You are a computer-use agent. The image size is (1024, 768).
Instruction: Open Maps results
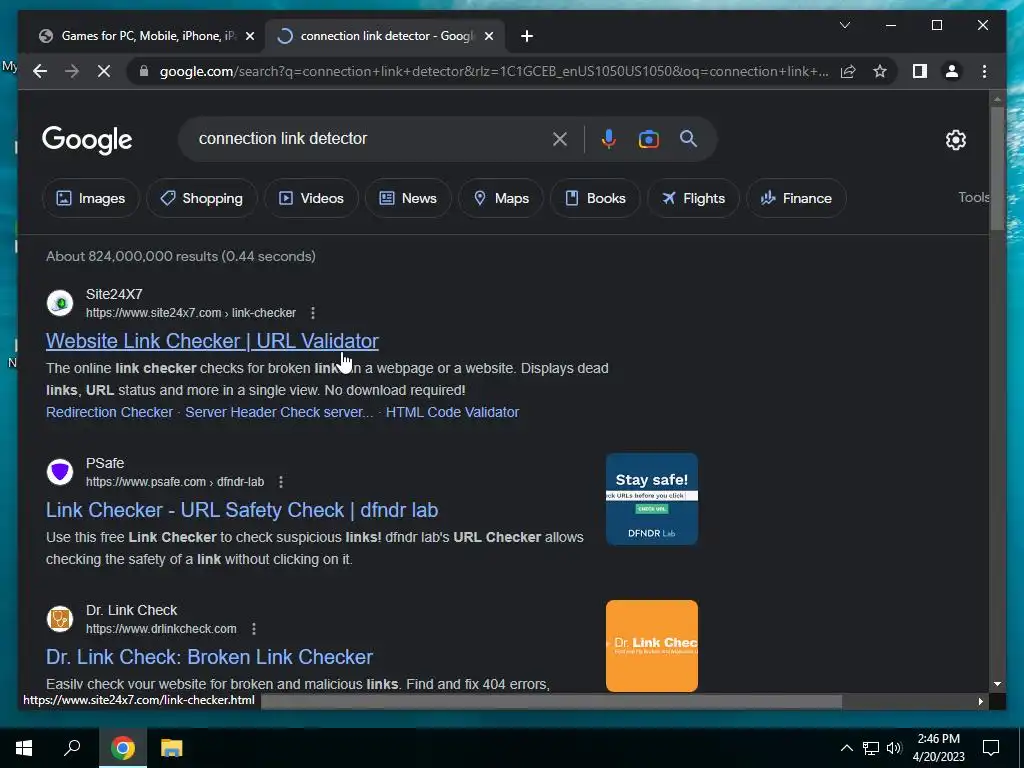click(x=501, y=198)
